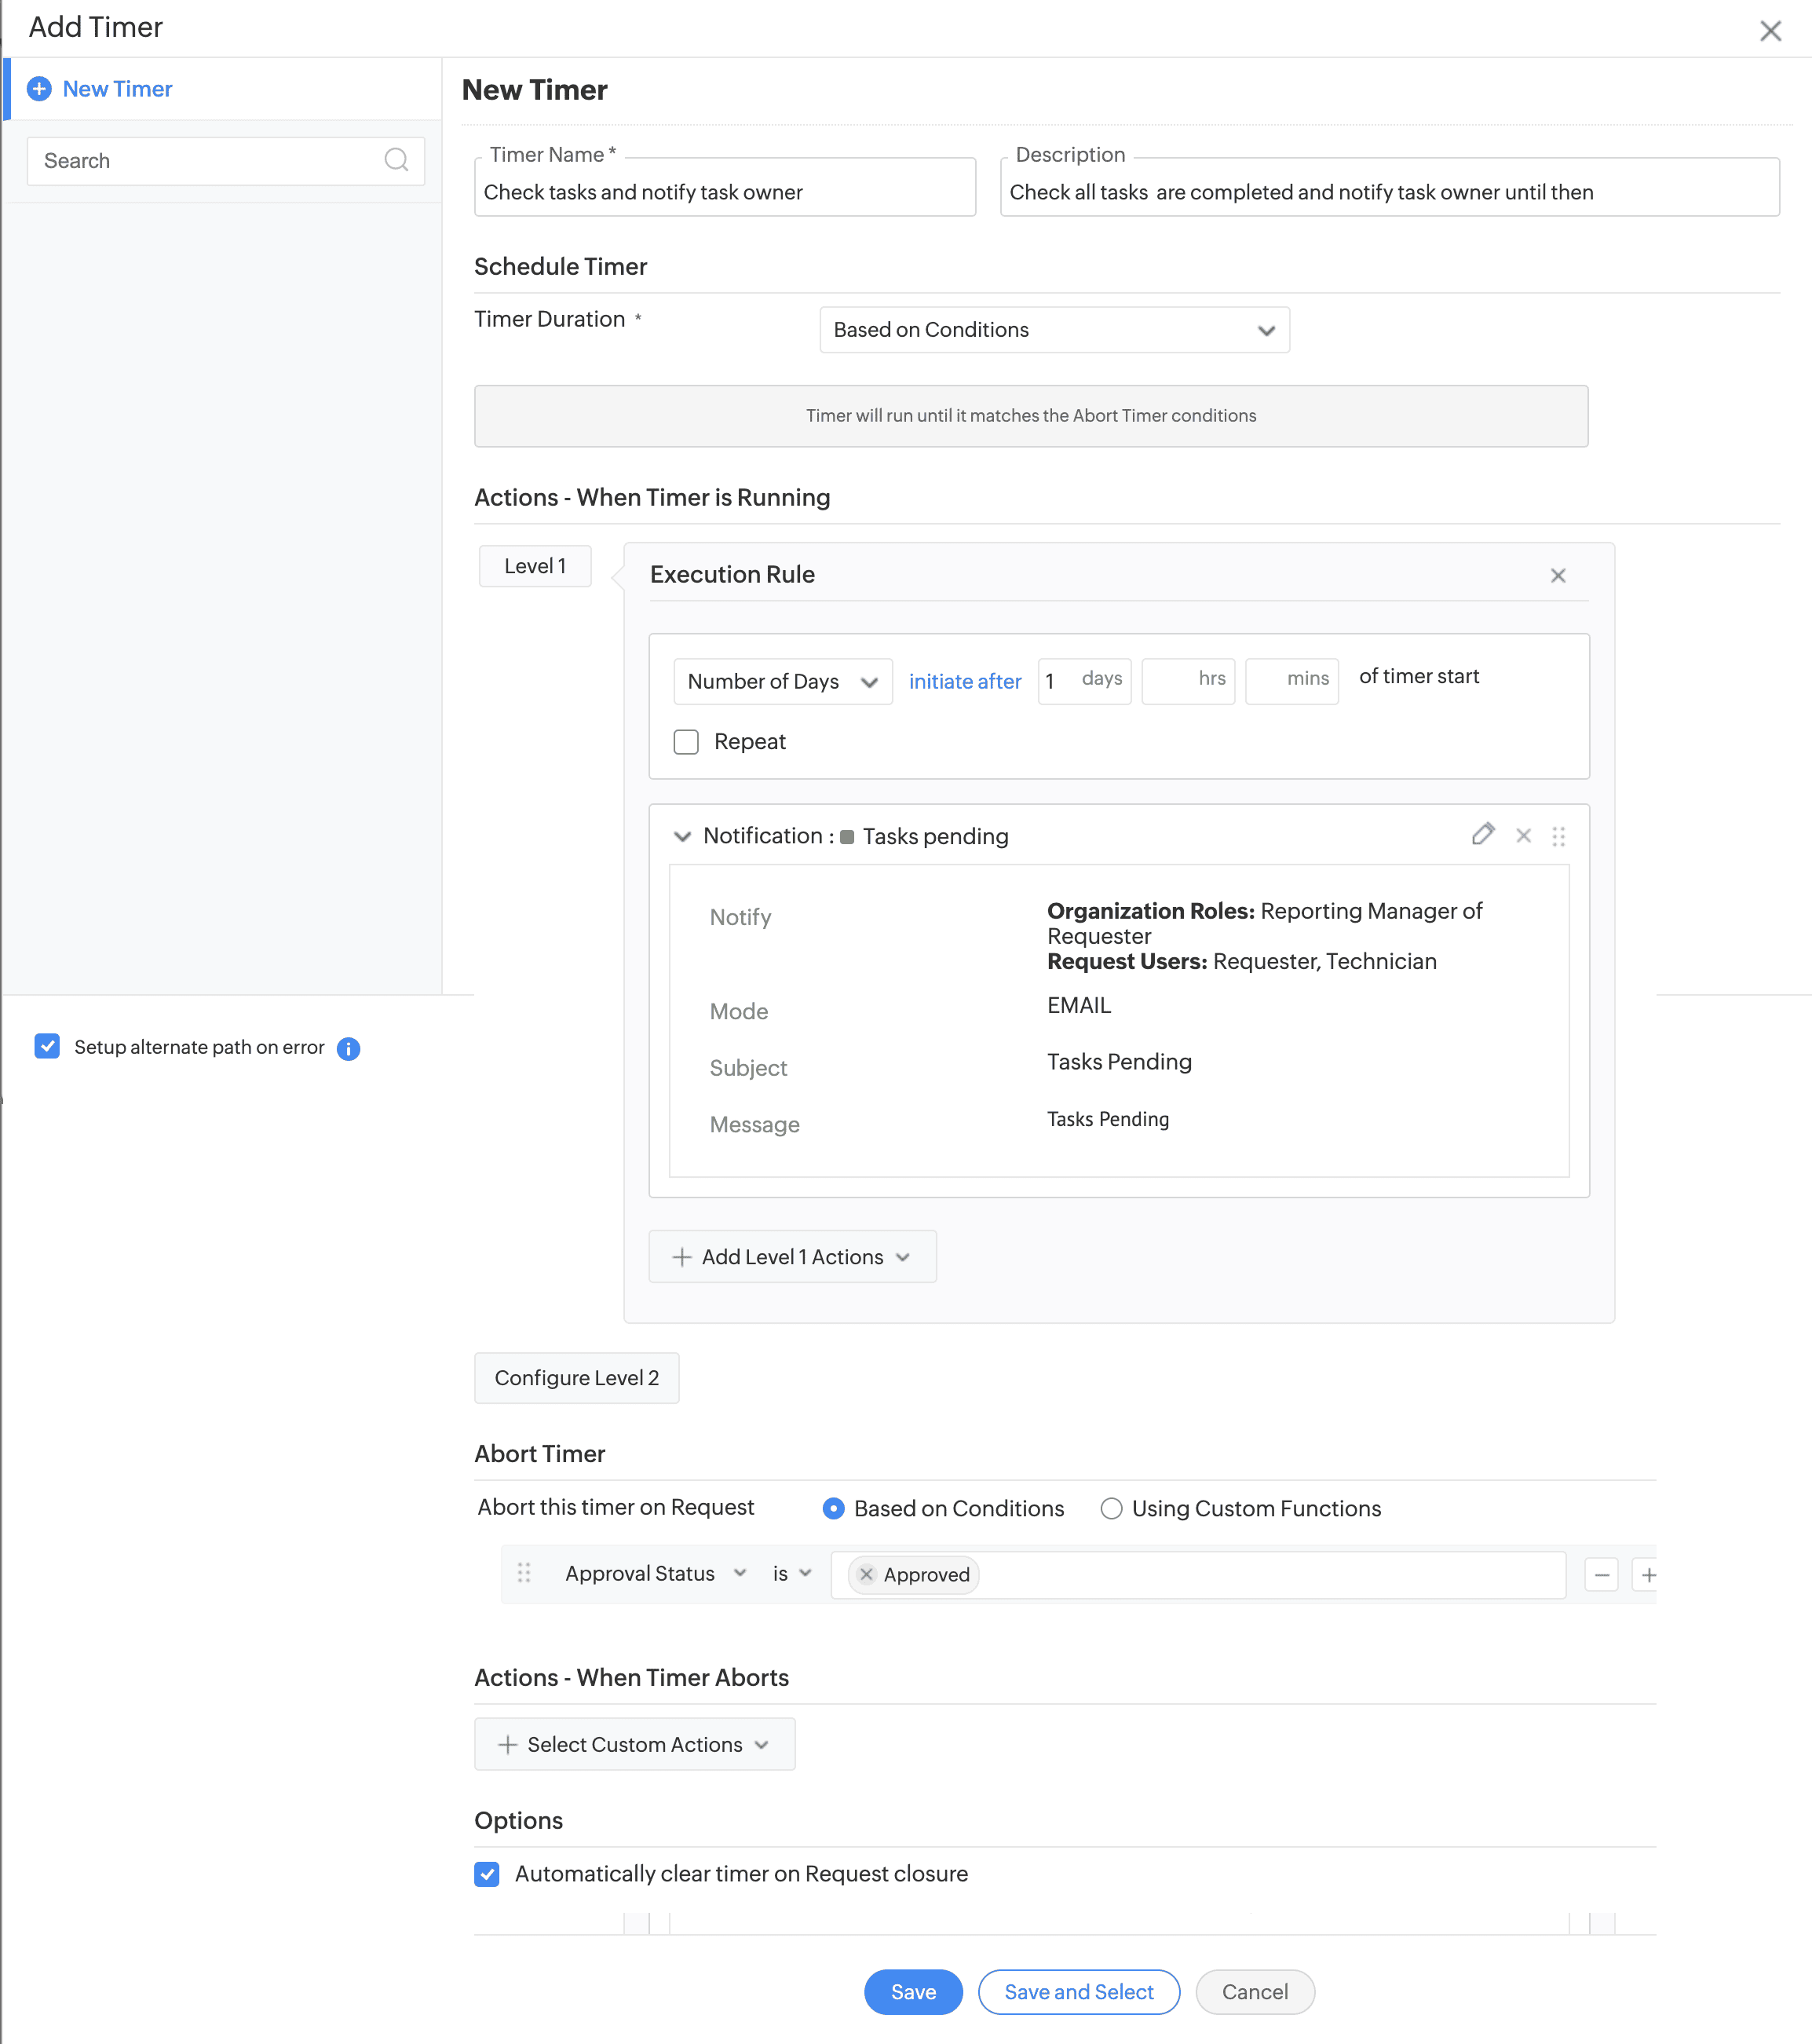The width and height of the screenshot is (1812, 2044).
Task: Collapse the Notification section chevron
Action: (x=682, y=836)
